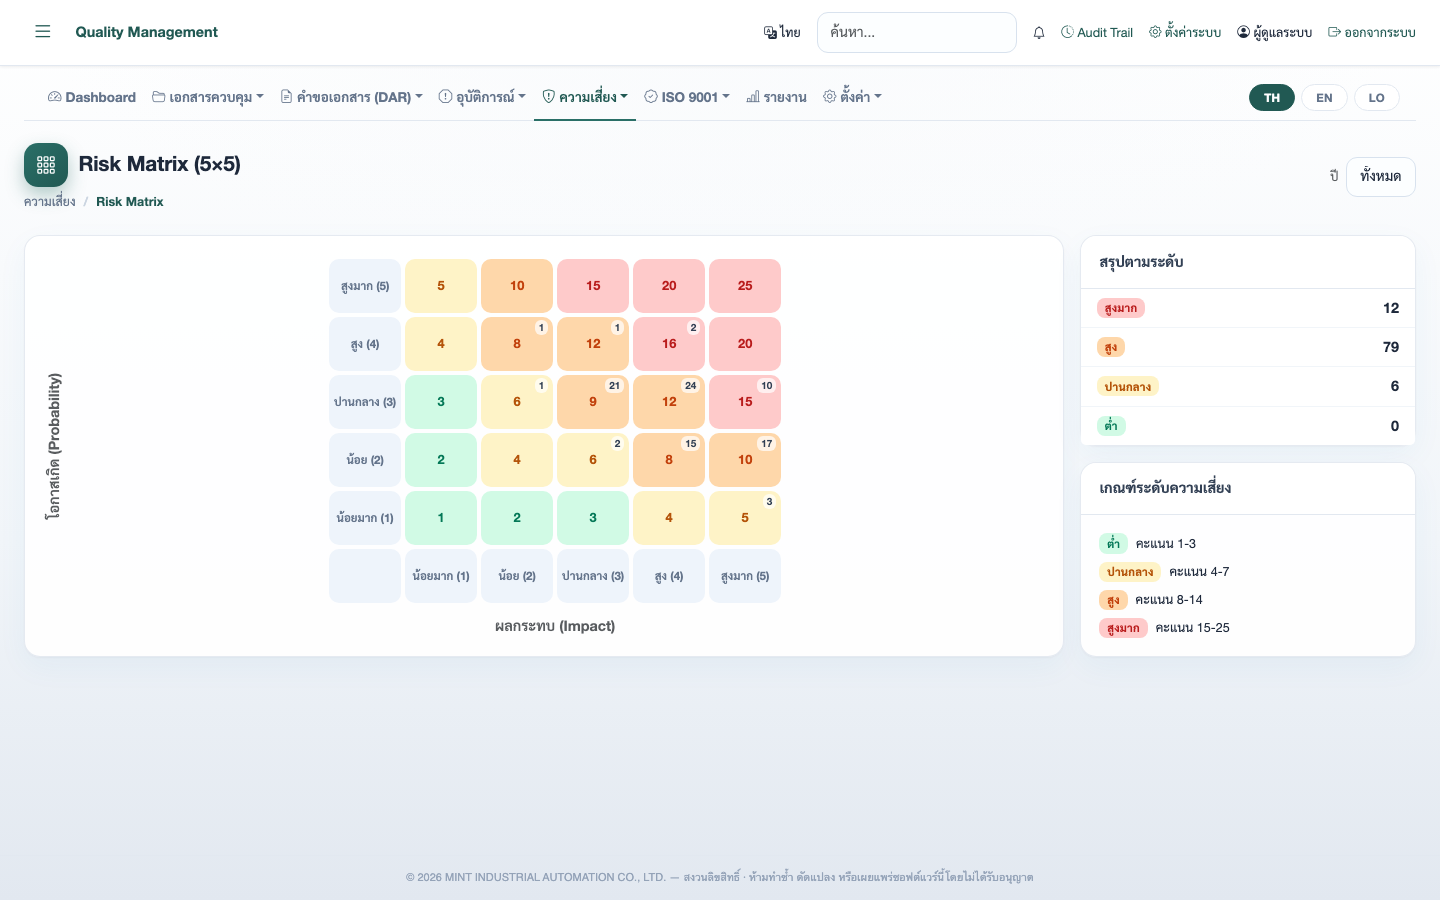This screenshot has width=1440, height=900.
Task: Expand the ตั้งค่า navigation dropdown
Action: [x=852, y=97]
